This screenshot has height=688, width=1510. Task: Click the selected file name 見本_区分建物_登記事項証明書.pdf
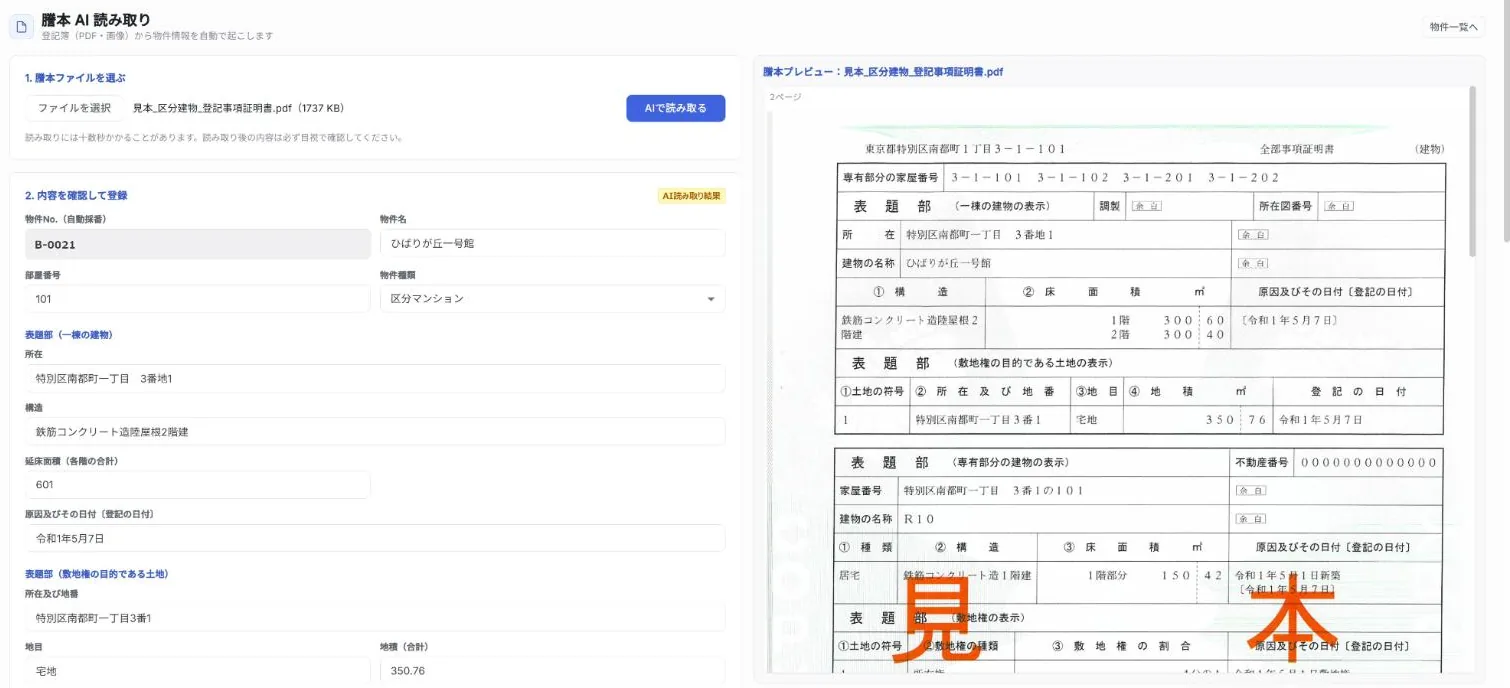(238, 108)
